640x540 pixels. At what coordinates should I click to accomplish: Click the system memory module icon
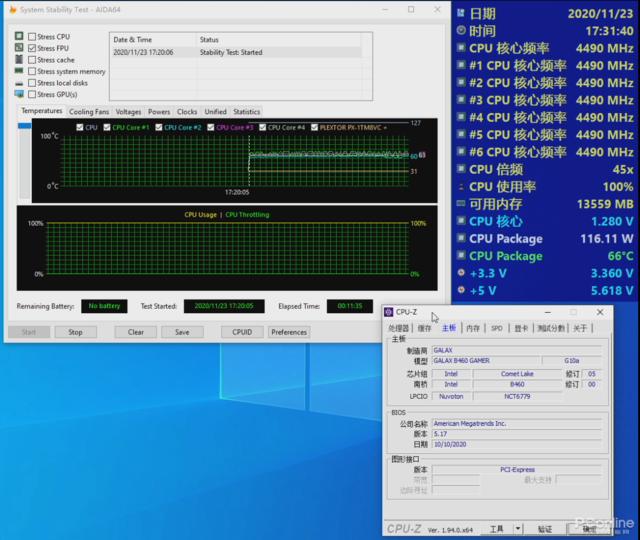[19, 71]
